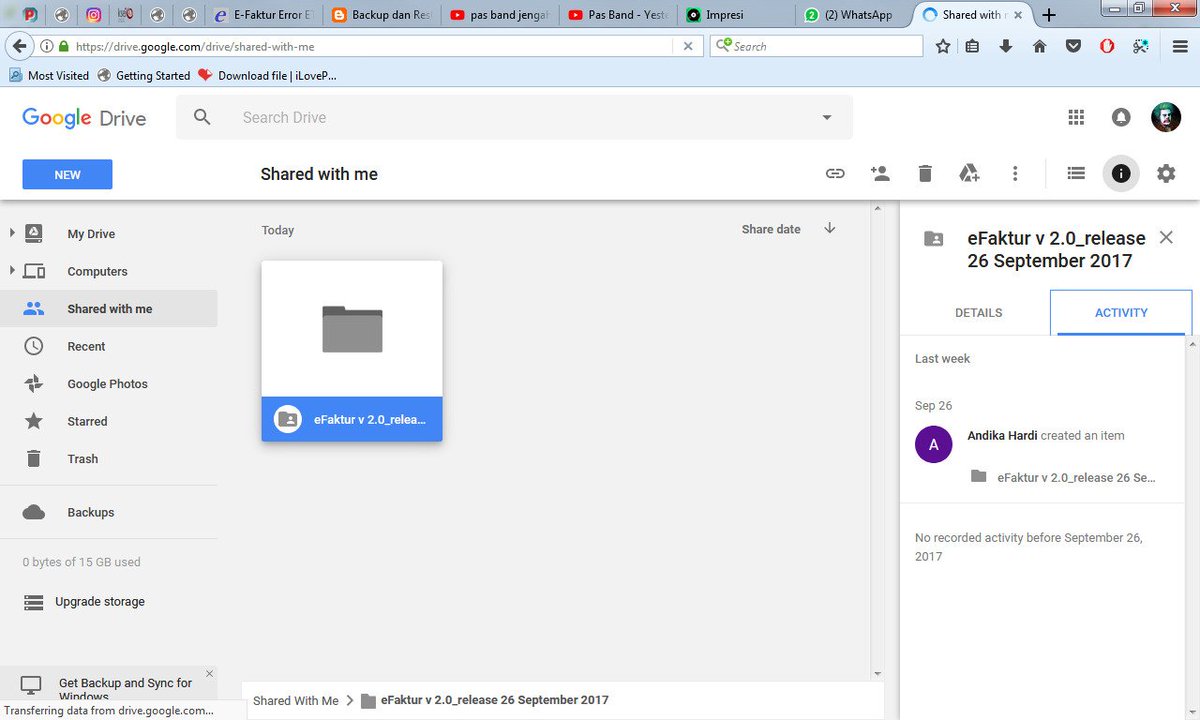Open the Drive settings gear
This screenshot has width=1200, height=720.
(x=1166, y=173)
